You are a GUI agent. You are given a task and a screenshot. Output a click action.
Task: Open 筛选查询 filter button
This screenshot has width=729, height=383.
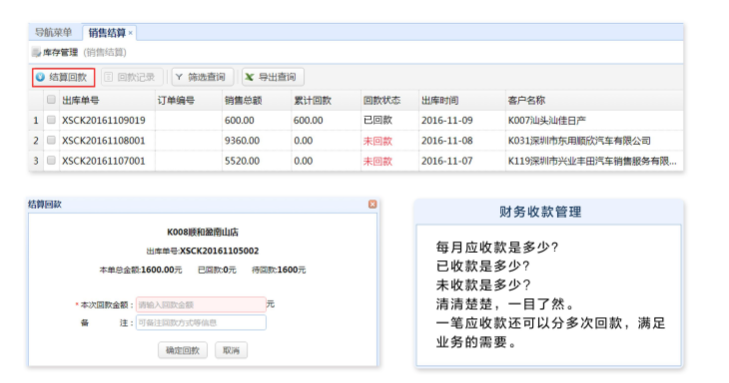202,77
